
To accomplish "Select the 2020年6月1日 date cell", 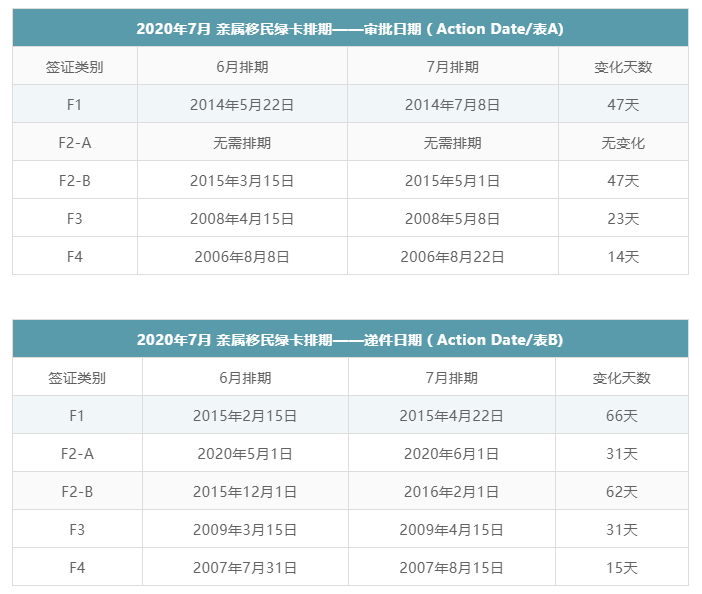I will coord(451,454).
